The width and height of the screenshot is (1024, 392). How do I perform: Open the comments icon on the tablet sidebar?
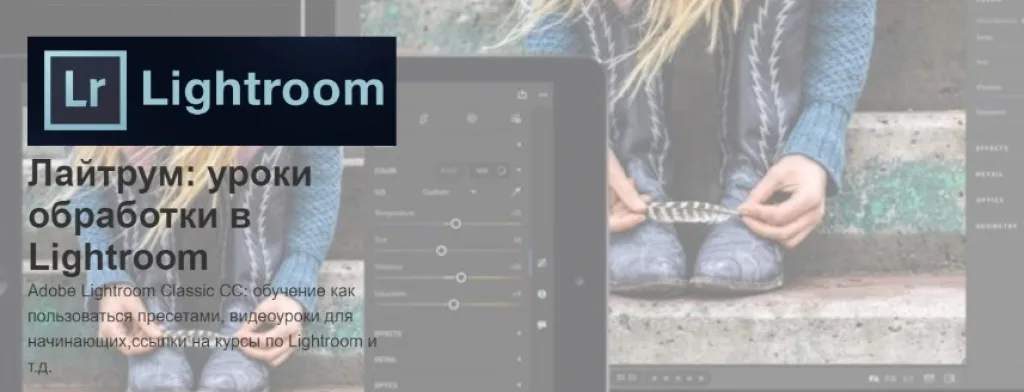point(541,325)
